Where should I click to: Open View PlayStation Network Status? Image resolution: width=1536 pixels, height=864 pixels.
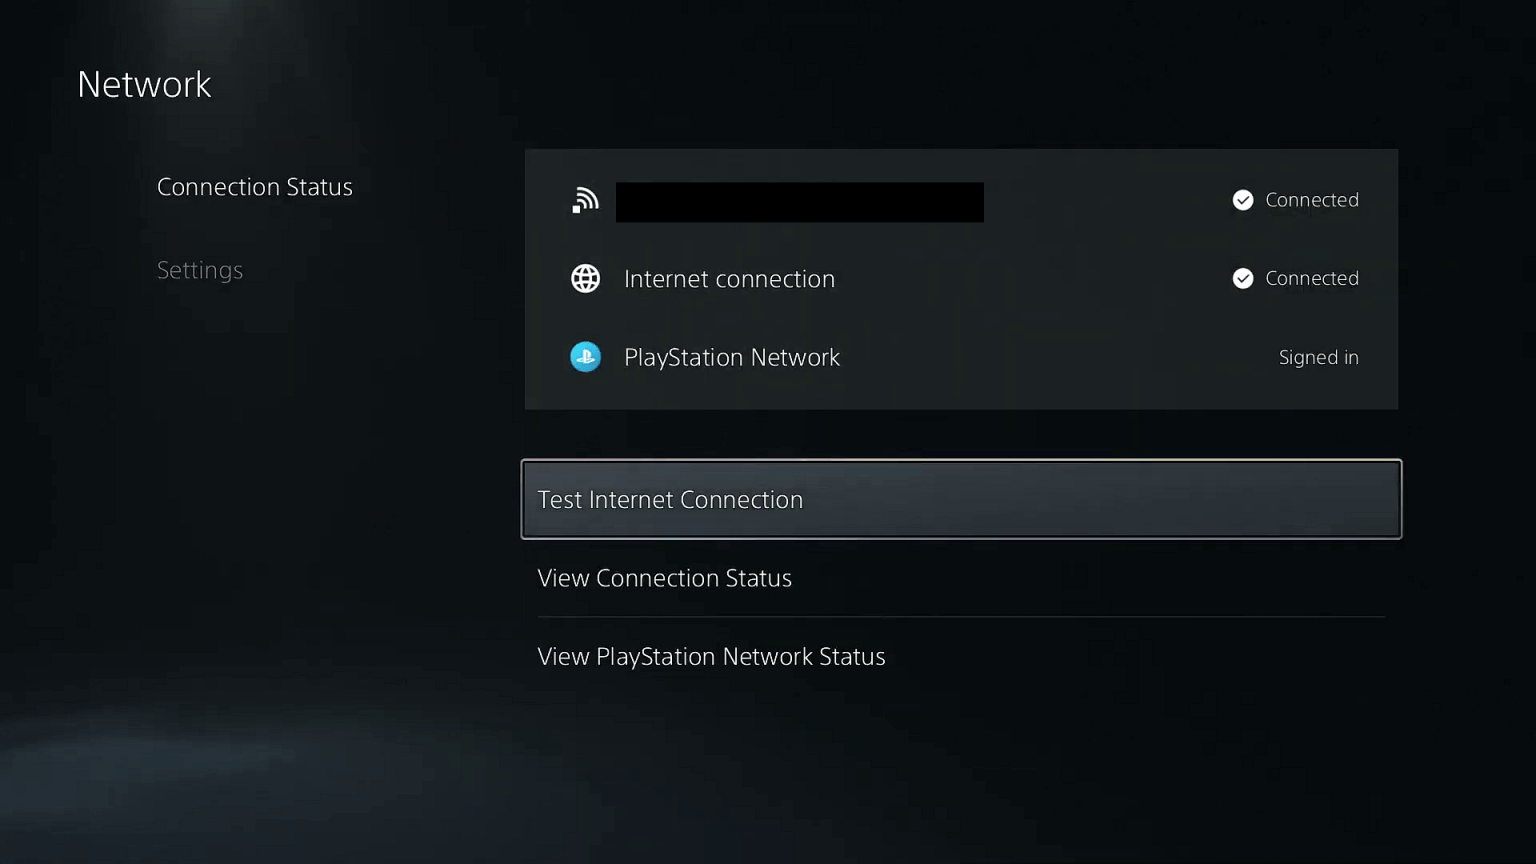click(711, 656)
